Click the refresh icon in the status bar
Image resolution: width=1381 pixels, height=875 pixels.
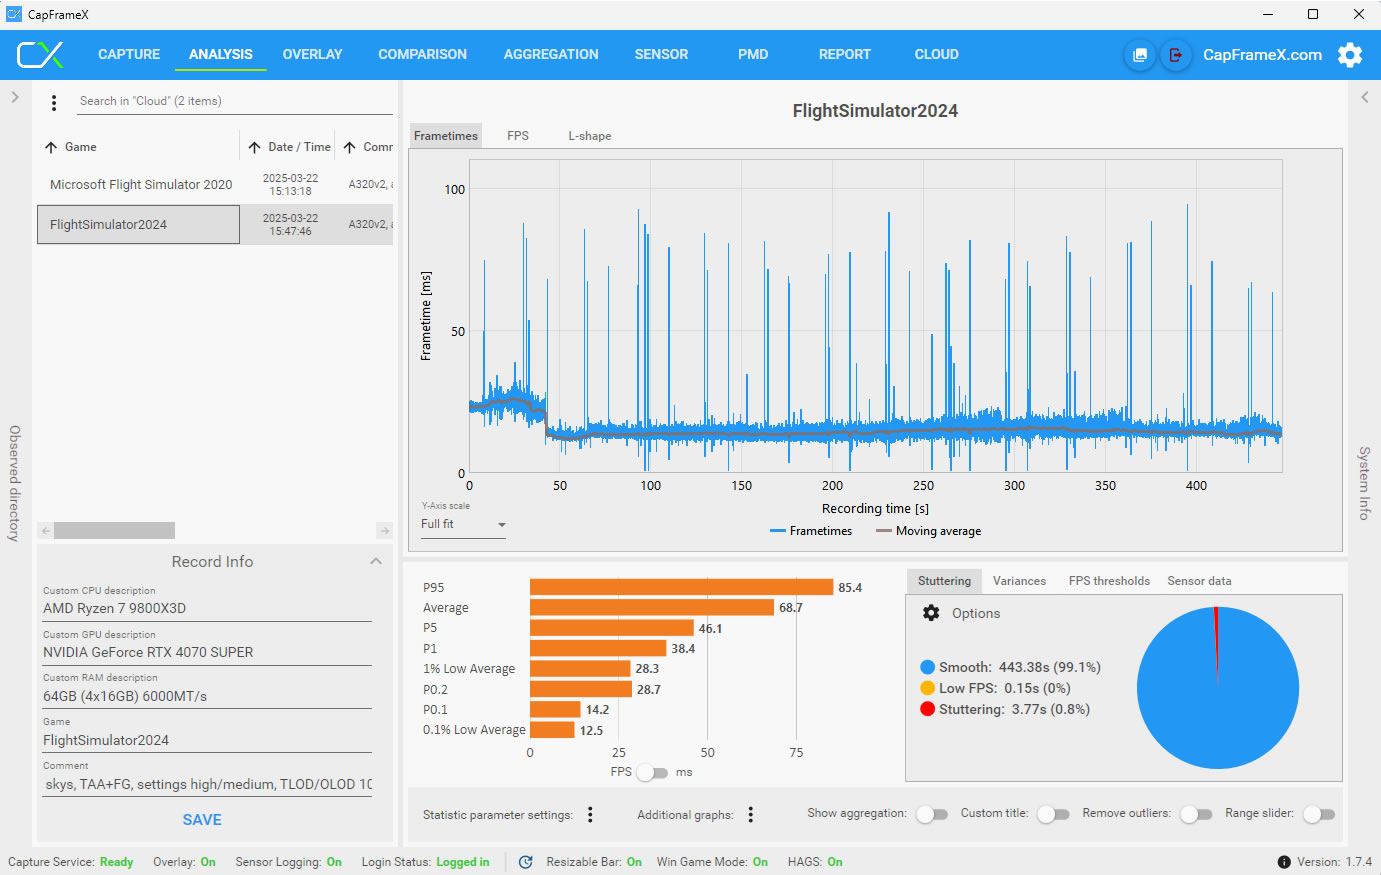[x=526, y=862]
